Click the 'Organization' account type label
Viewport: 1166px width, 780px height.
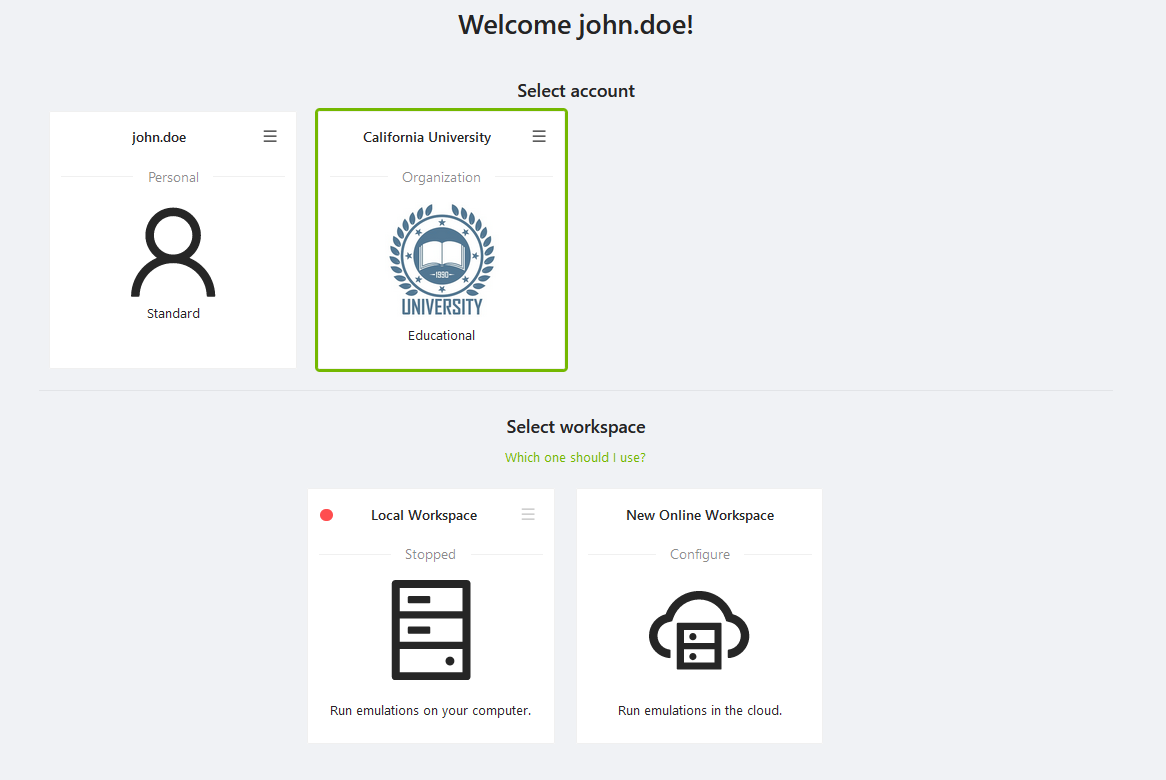point(441,178)
